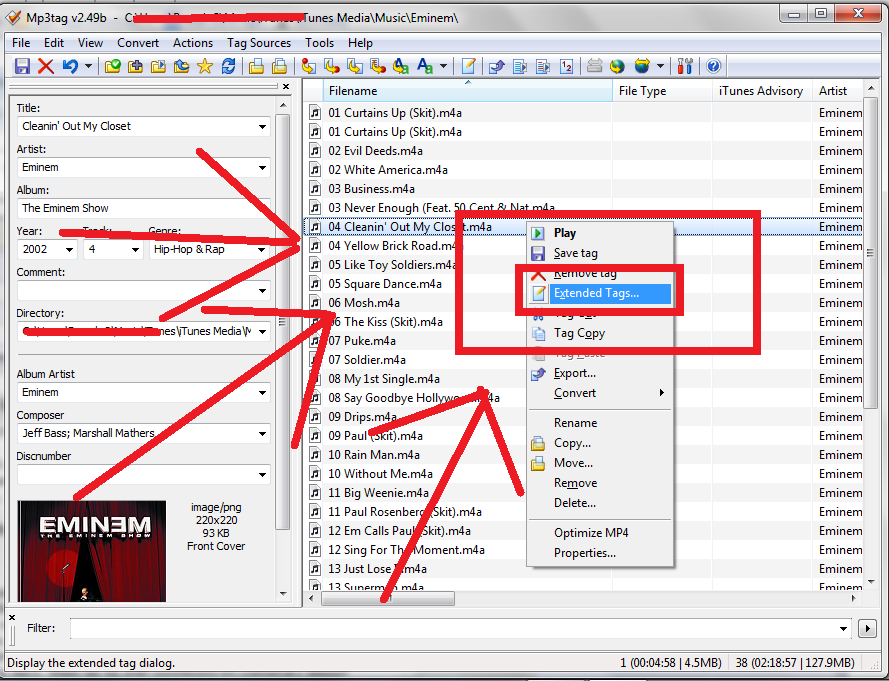
Task: Open the Tag Sources menu
Action: (x=259, y=43)
